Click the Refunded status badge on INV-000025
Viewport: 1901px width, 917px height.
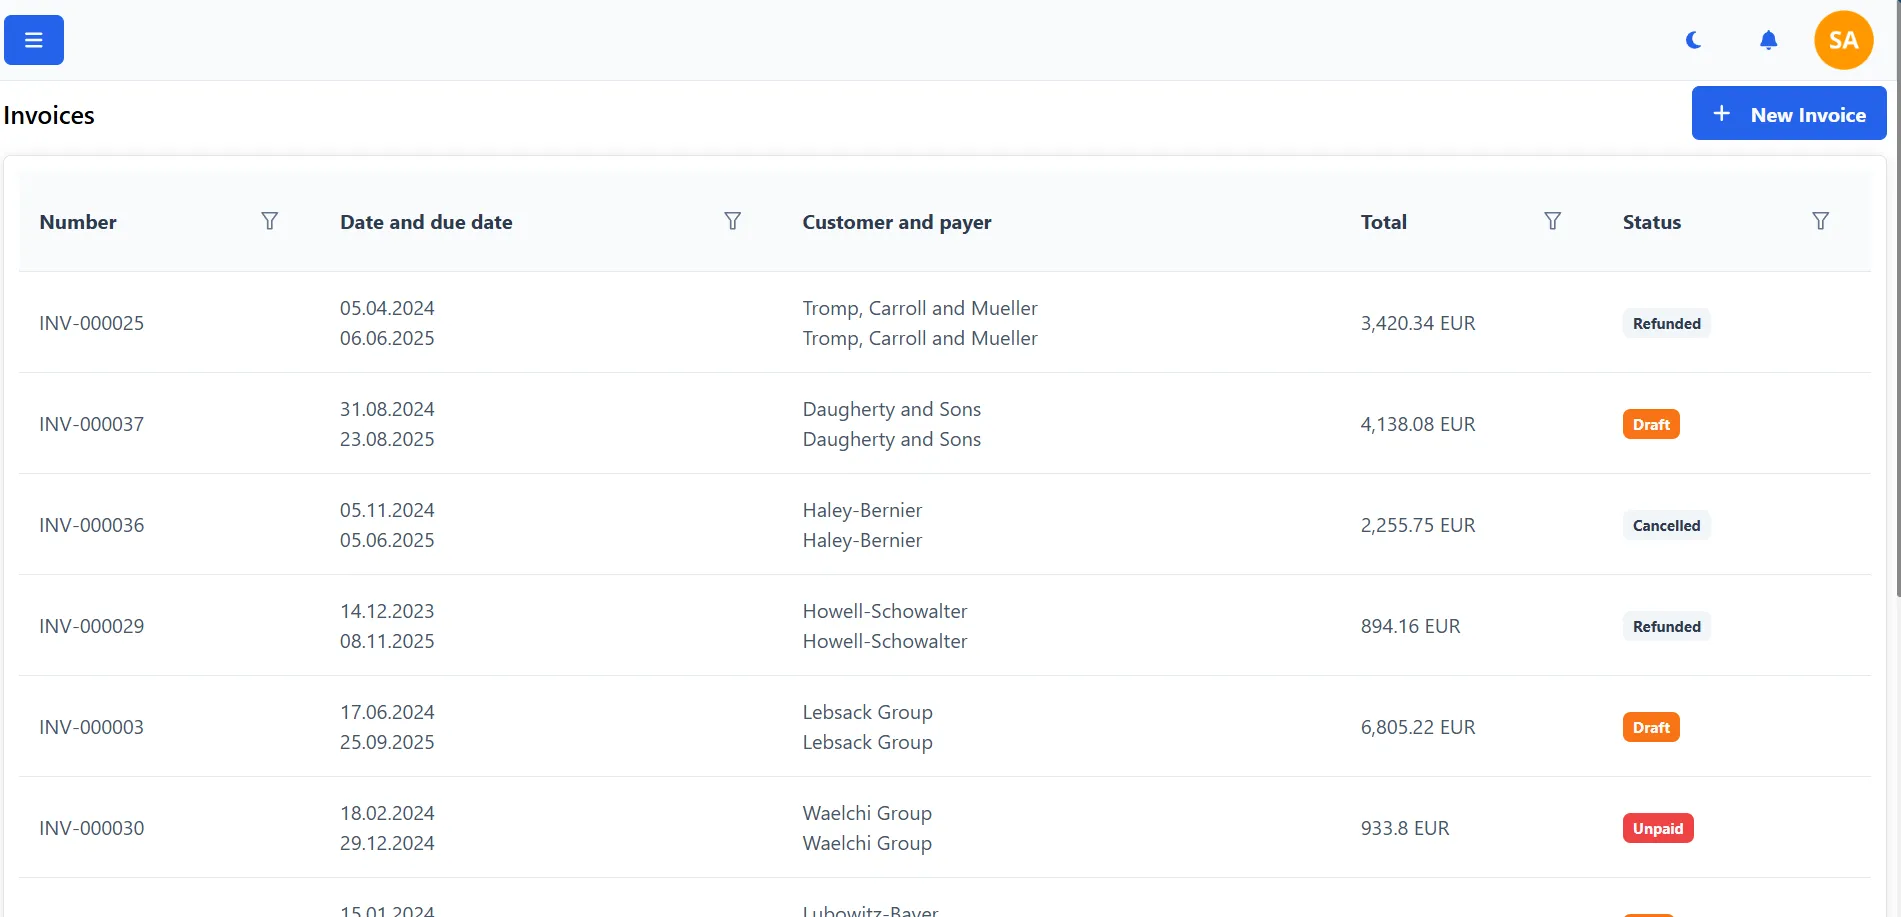click(1666, 323)
